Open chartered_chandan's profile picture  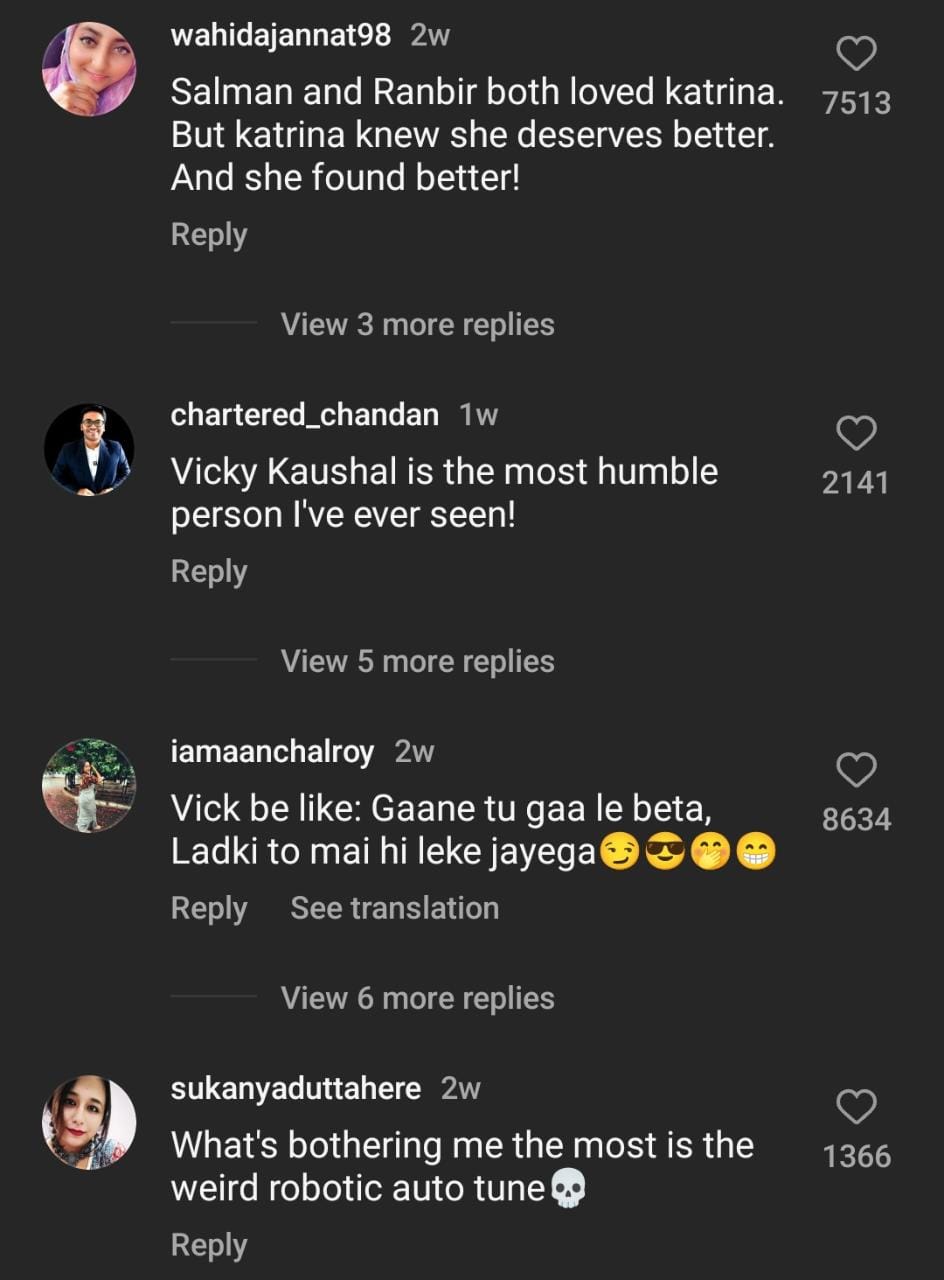click(89, 449)
